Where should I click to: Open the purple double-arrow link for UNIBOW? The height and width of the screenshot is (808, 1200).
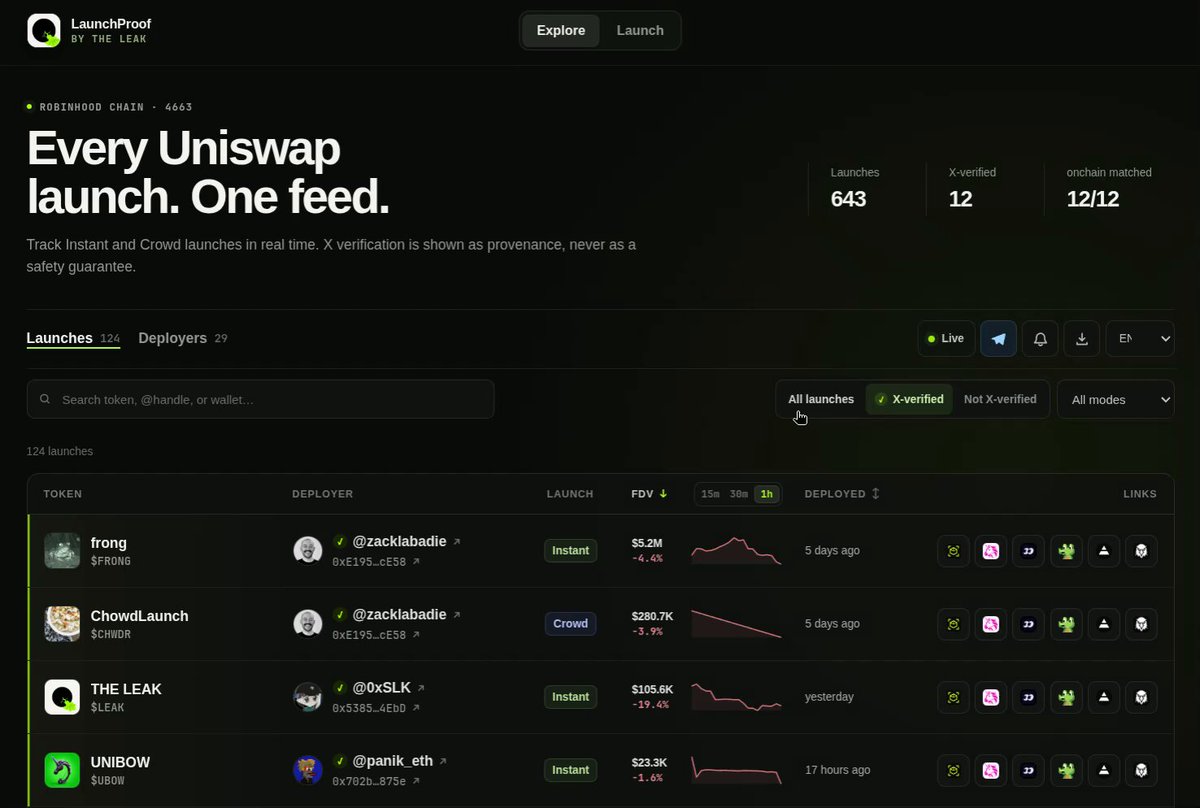point(1028,770)
